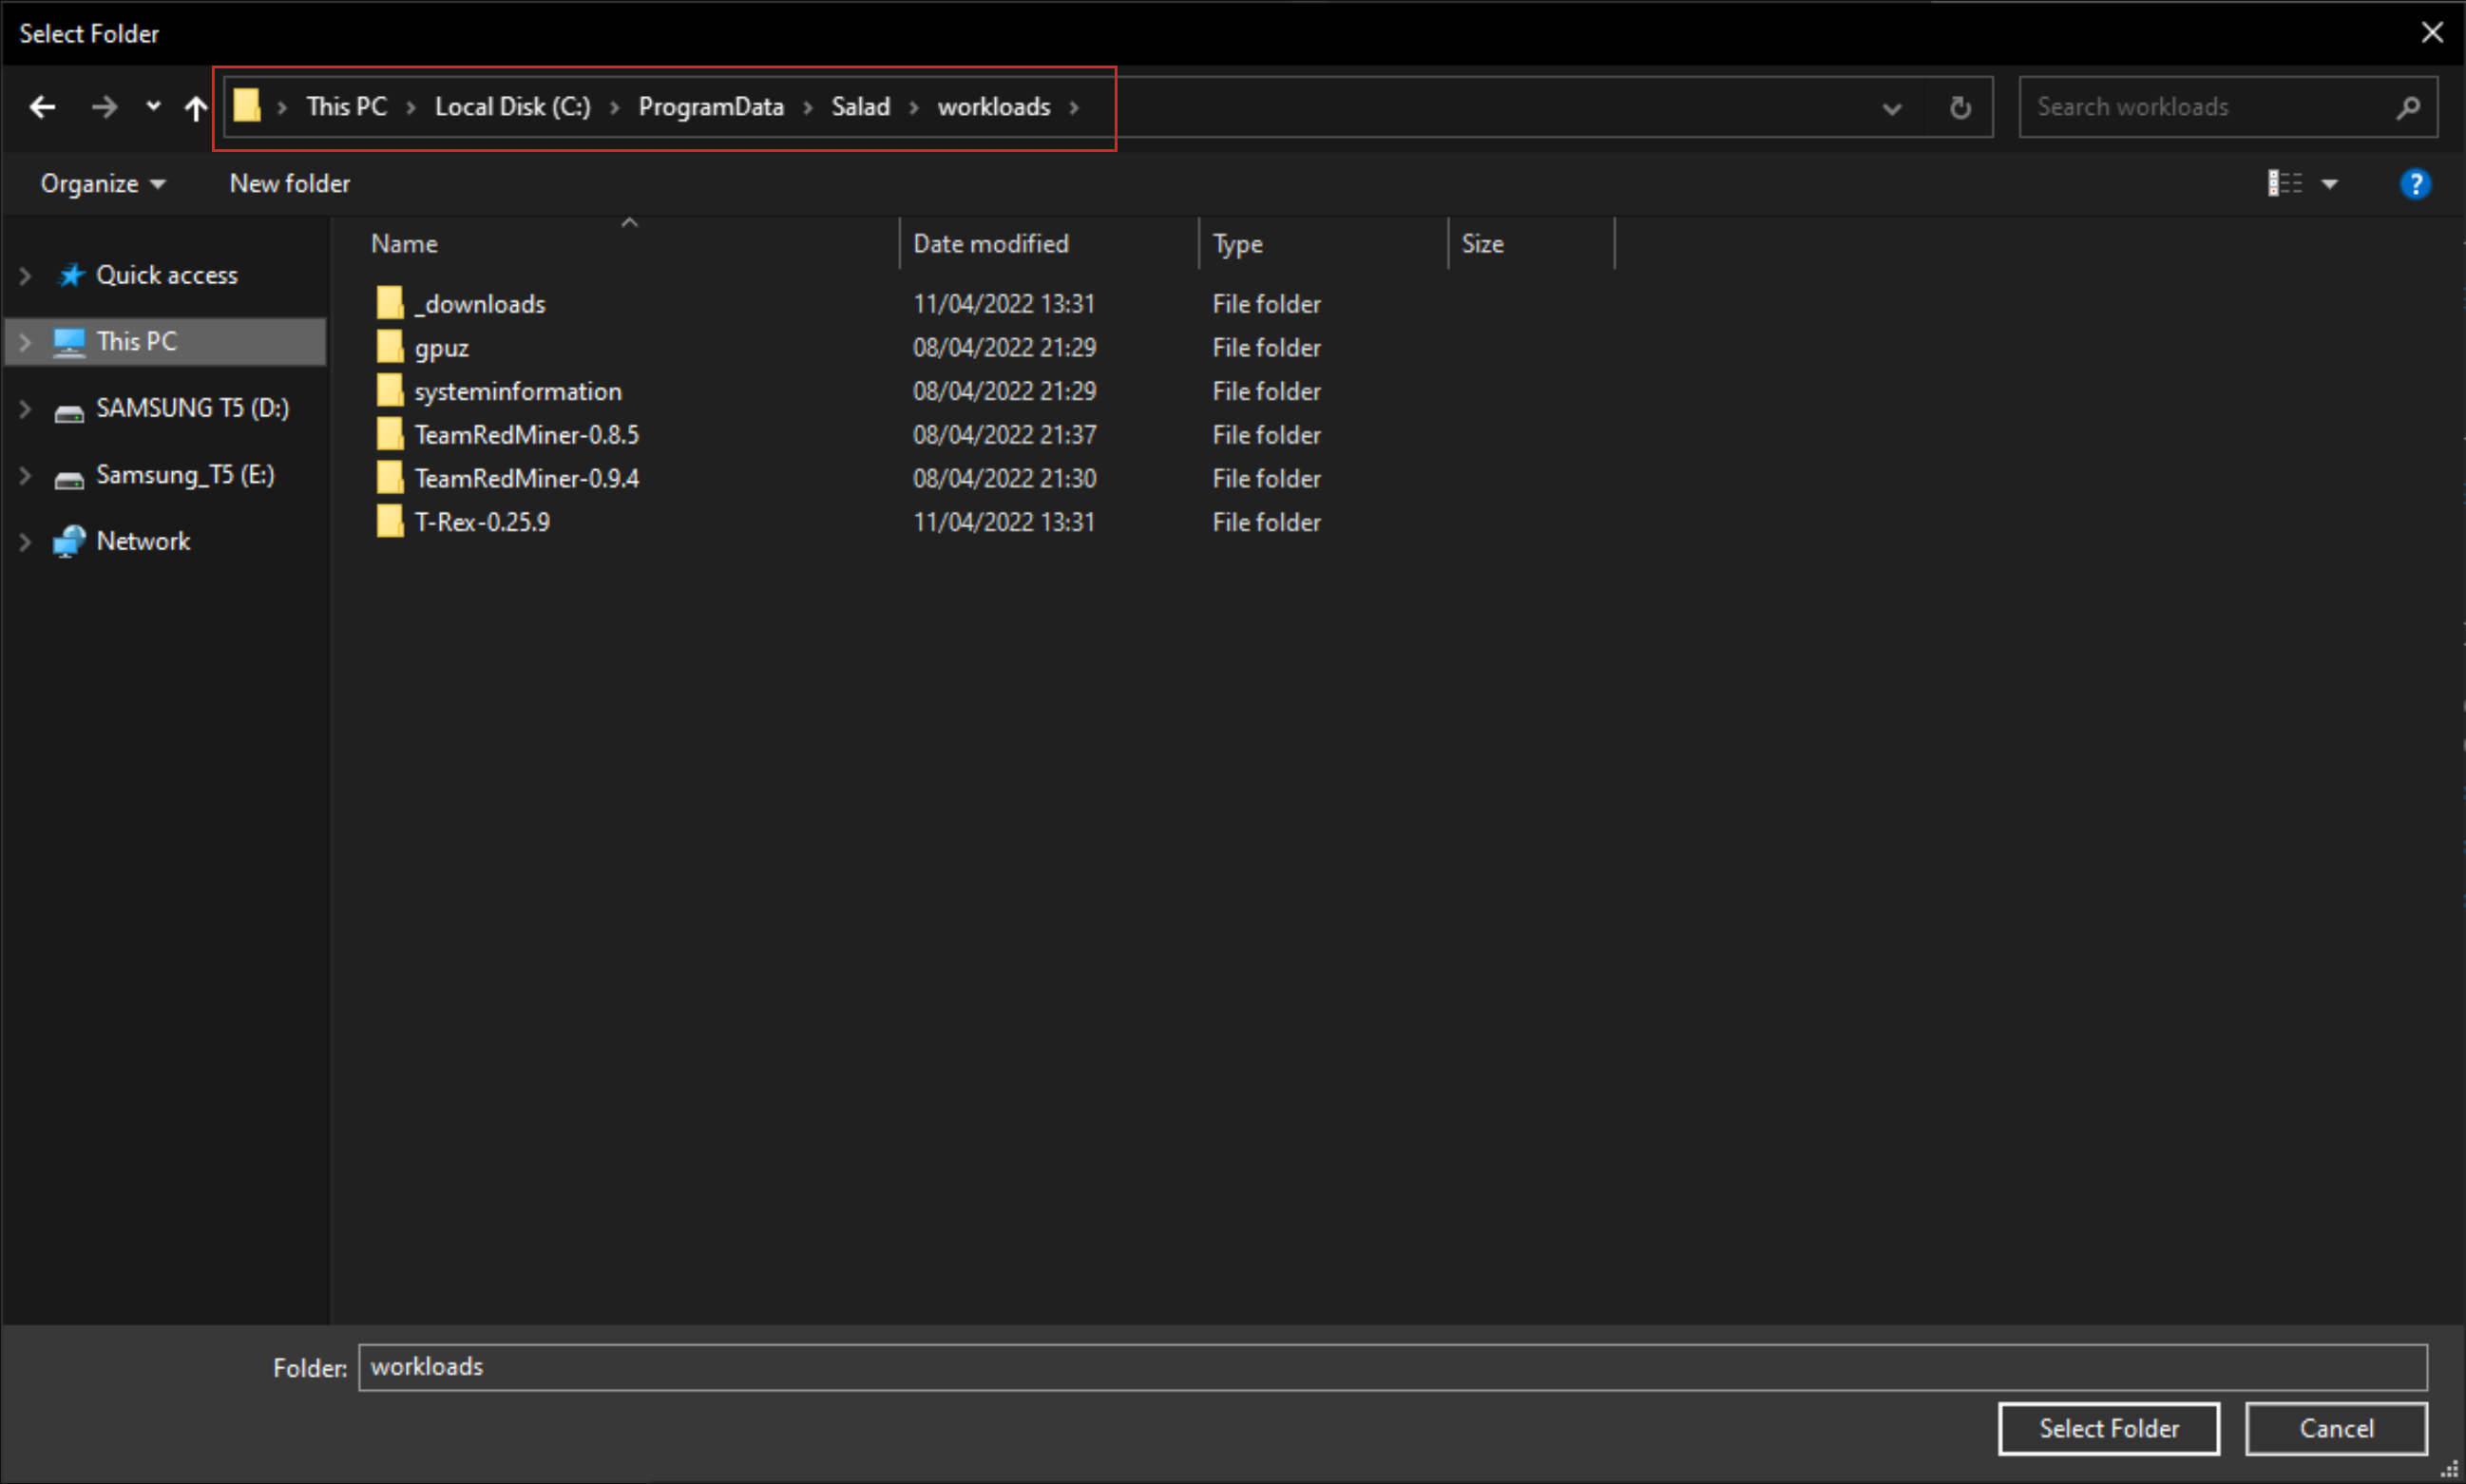Click date '08/04/2022 21:30'
The width and height of the screenshot is (2466, 1484).
click(x=1004, y=478)
